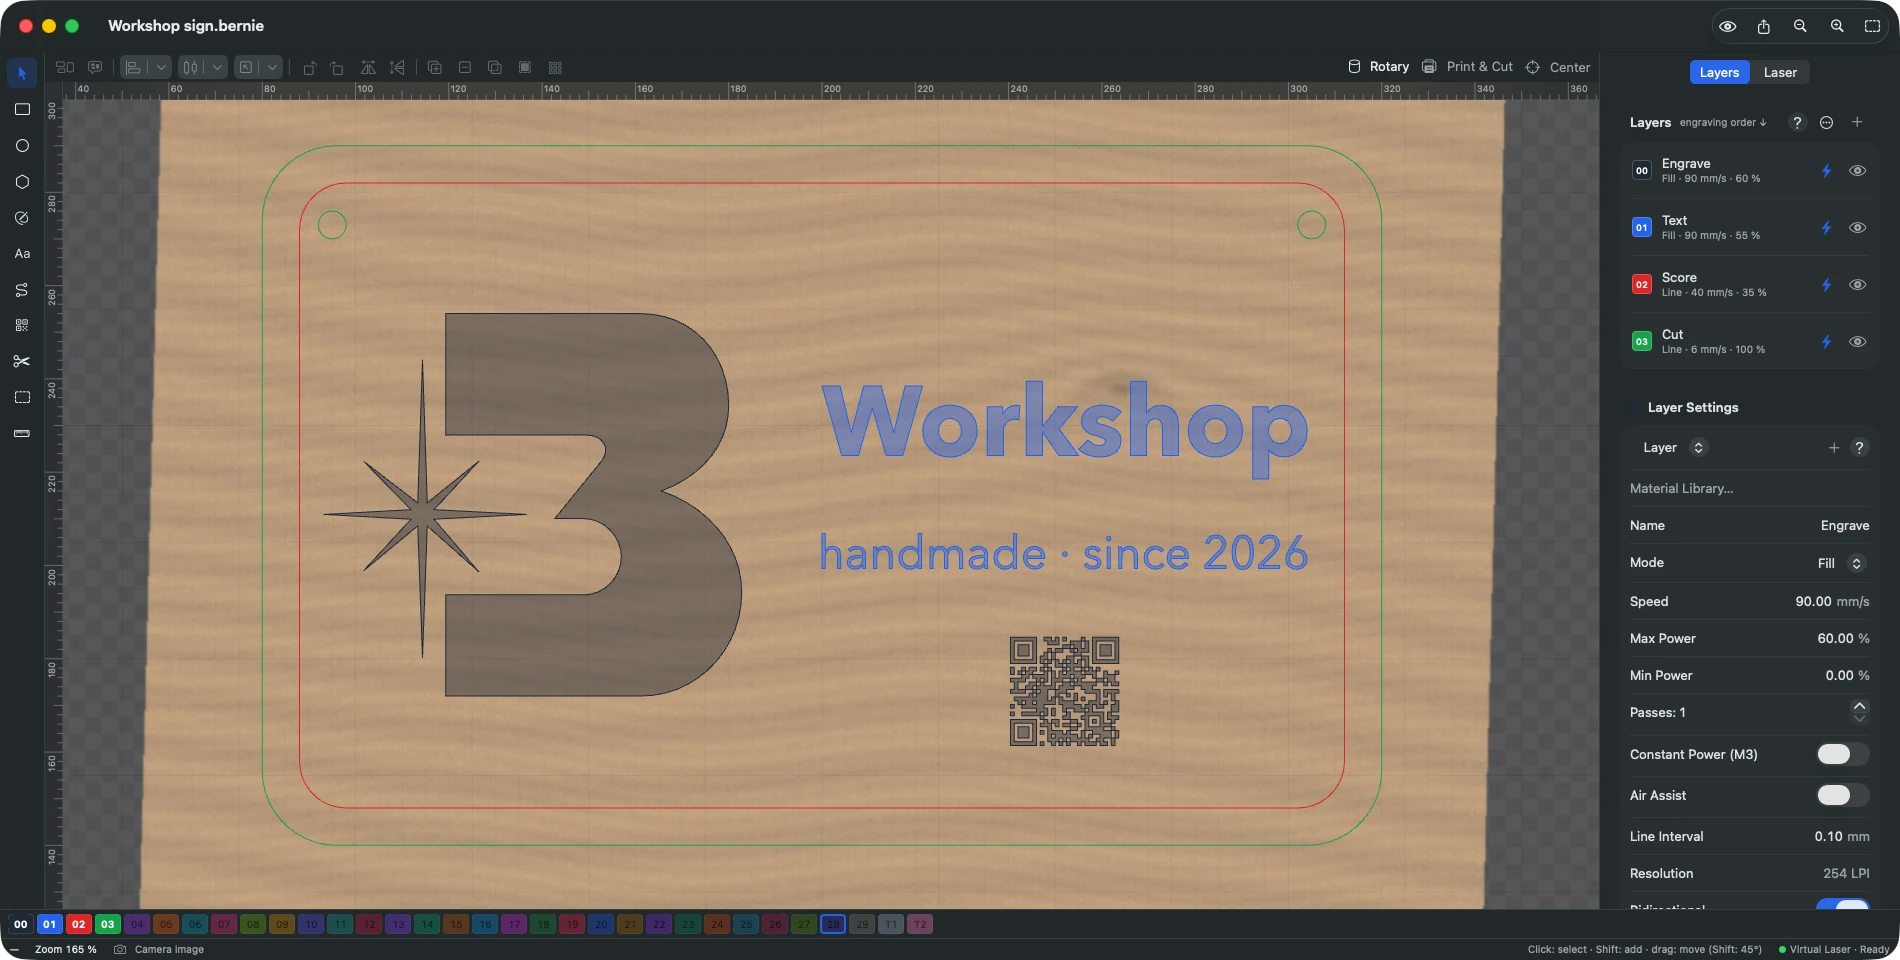
Task: Click the zoom in magnifier icon
Action: pos(1837,26)
